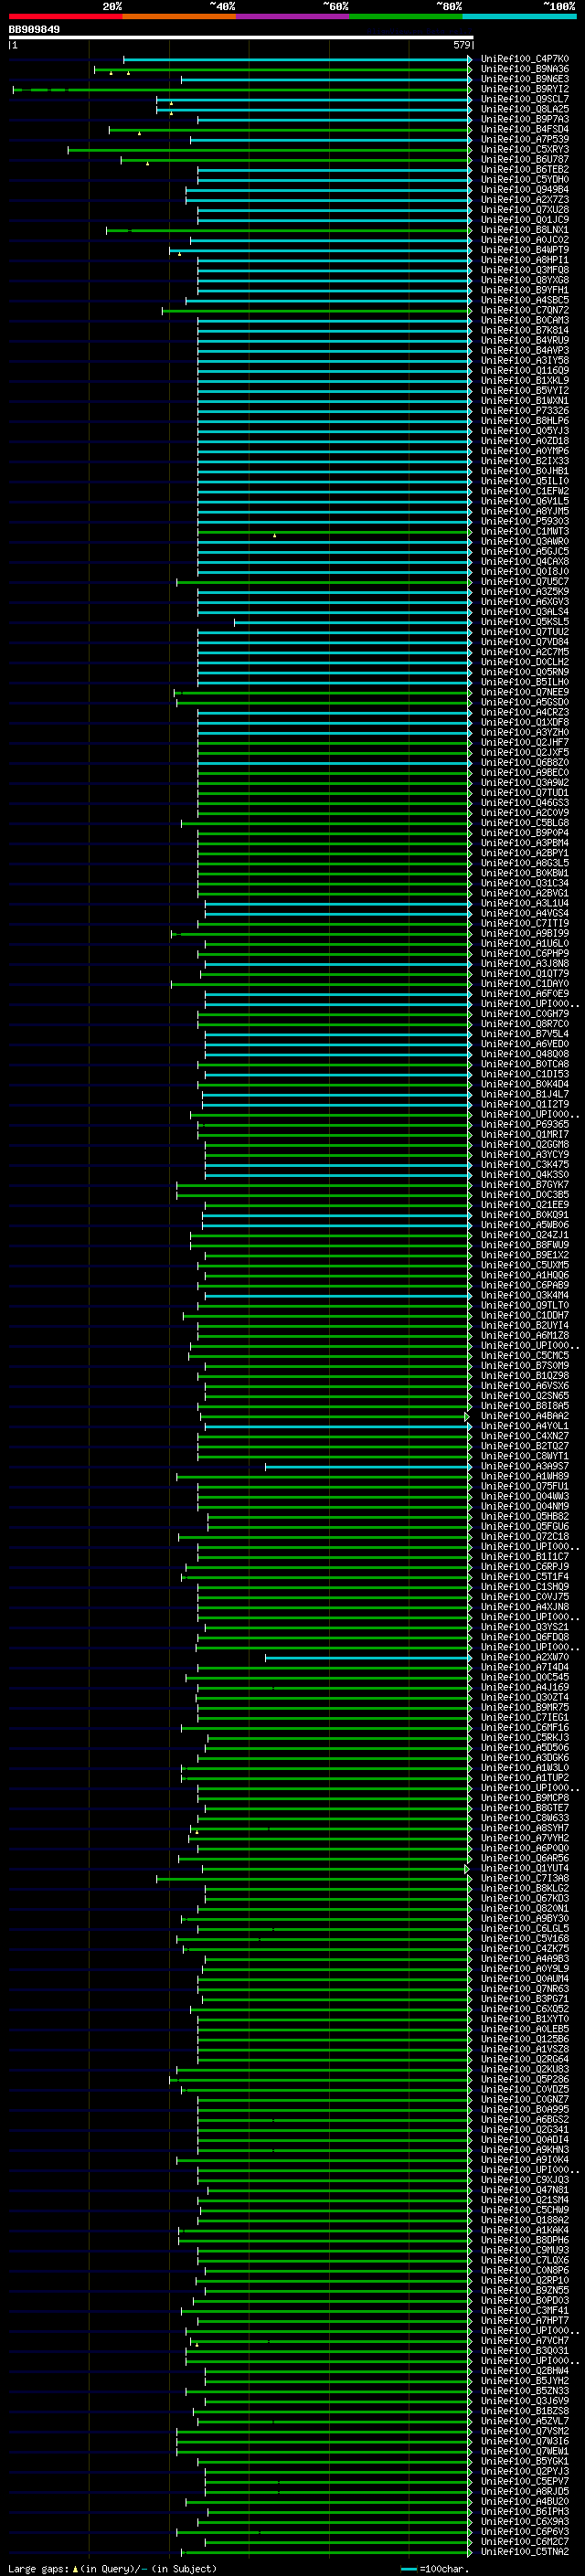This screenshot has width=585, height=2576.
Task: Select the UniRef100_C5YDH0 label
Action: point(524,179)
